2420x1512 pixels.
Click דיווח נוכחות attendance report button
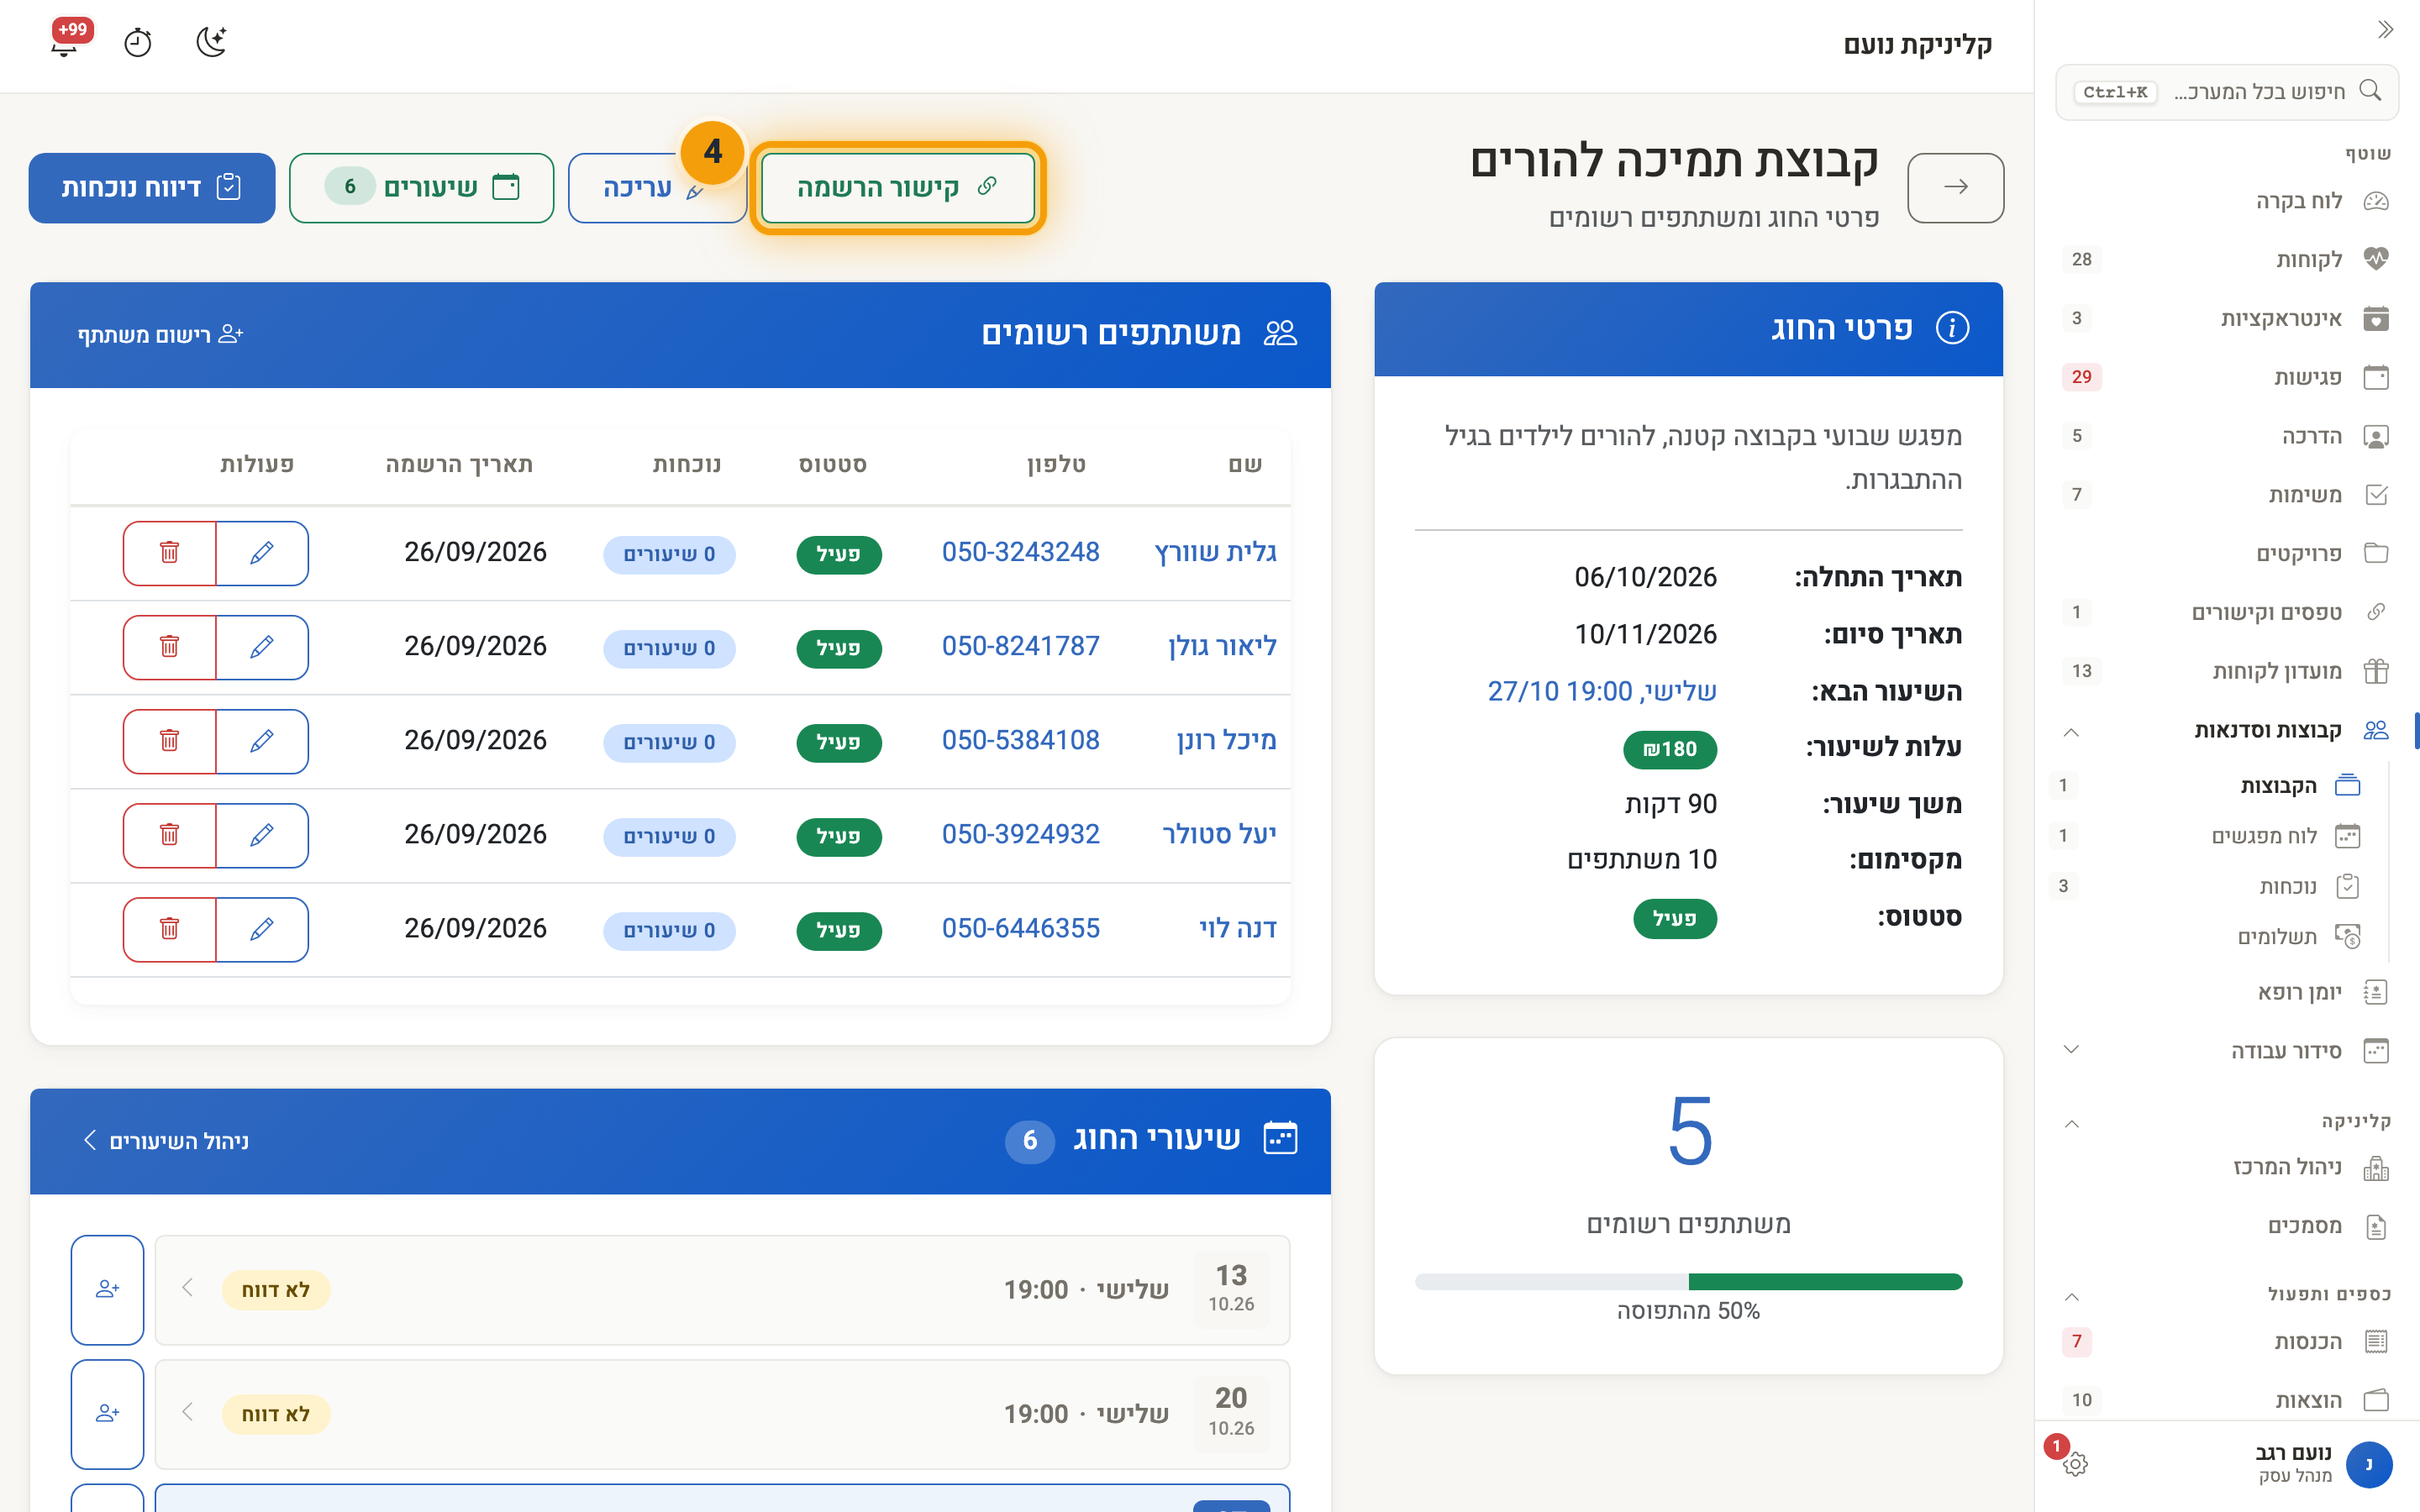pos(152,187)
